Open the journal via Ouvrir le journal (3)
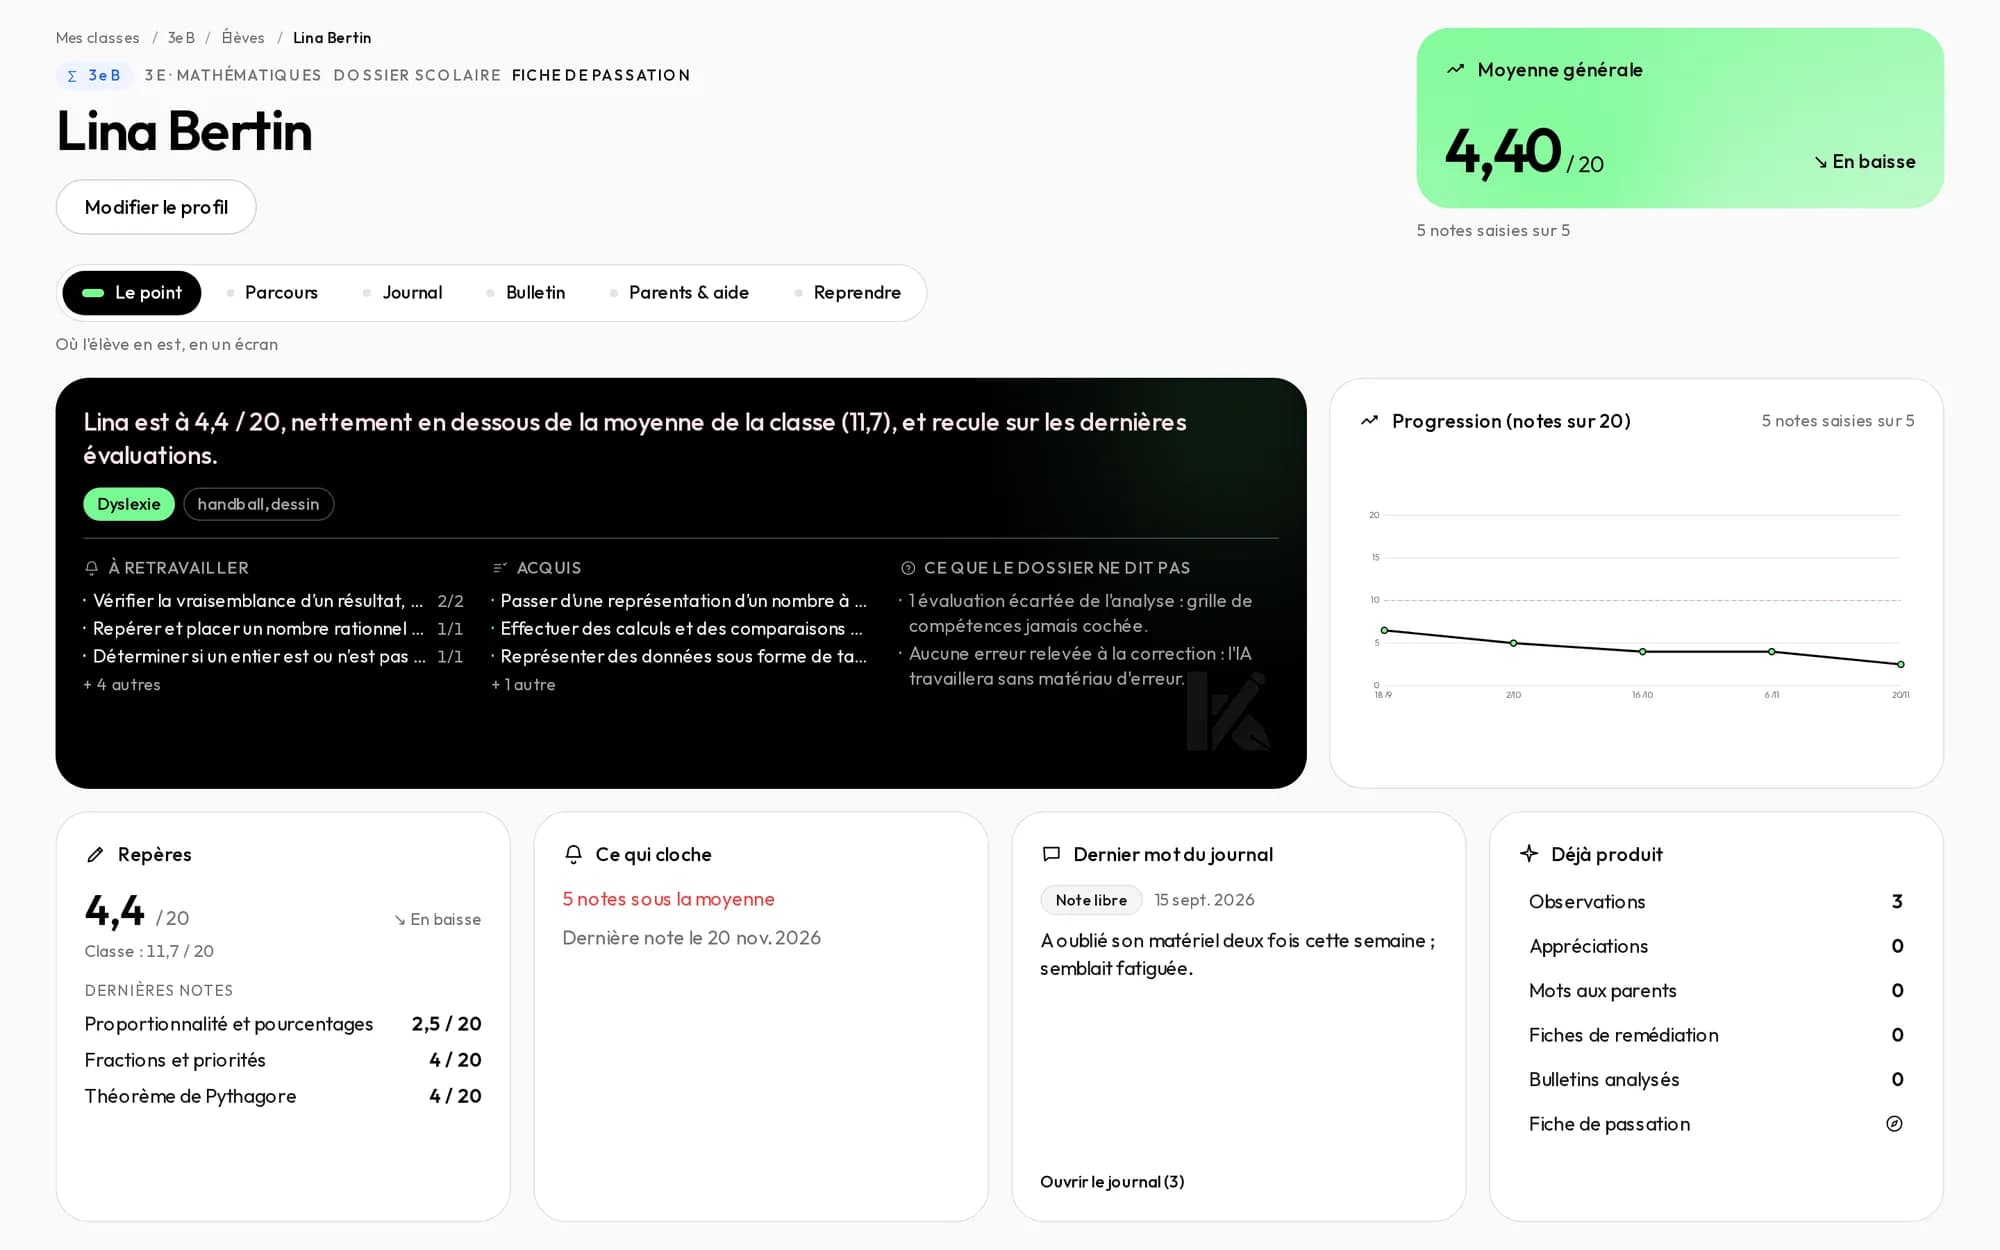The height and width of the screenshot is (1250, 2000). 1112,1182
